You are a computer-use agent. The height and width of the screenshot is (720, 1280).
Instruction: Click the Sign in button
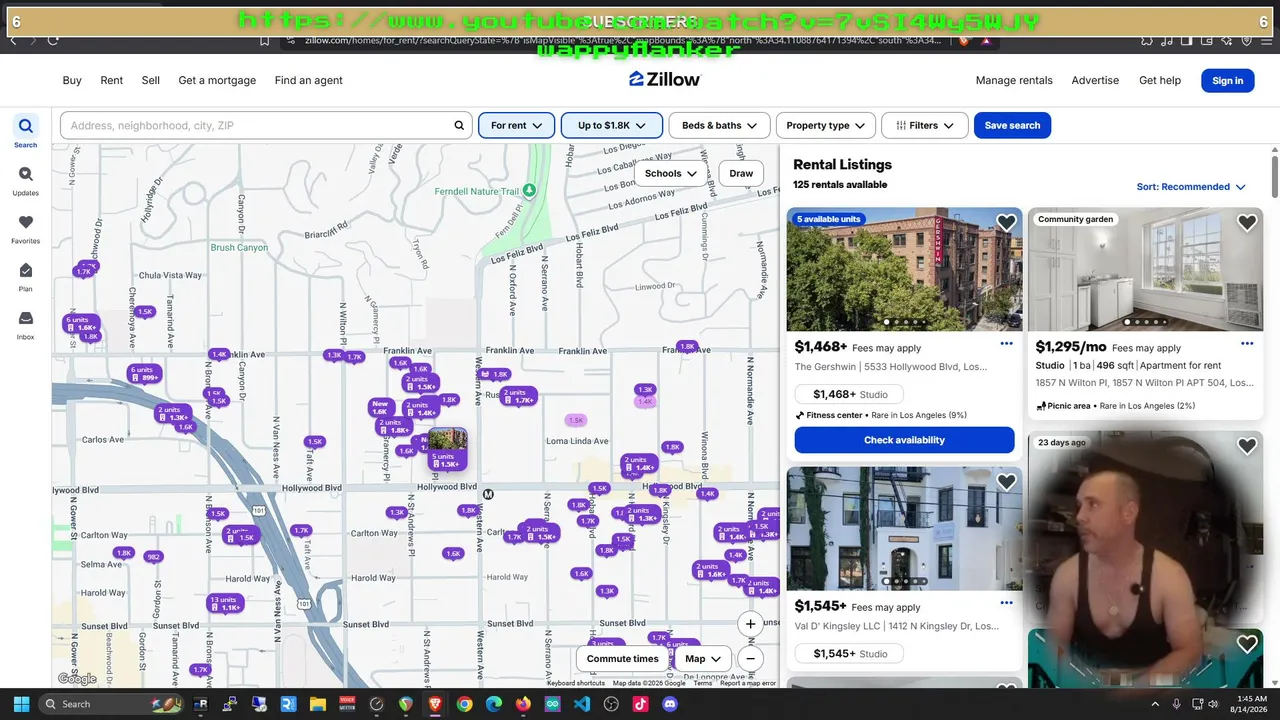coord(1228,80)
